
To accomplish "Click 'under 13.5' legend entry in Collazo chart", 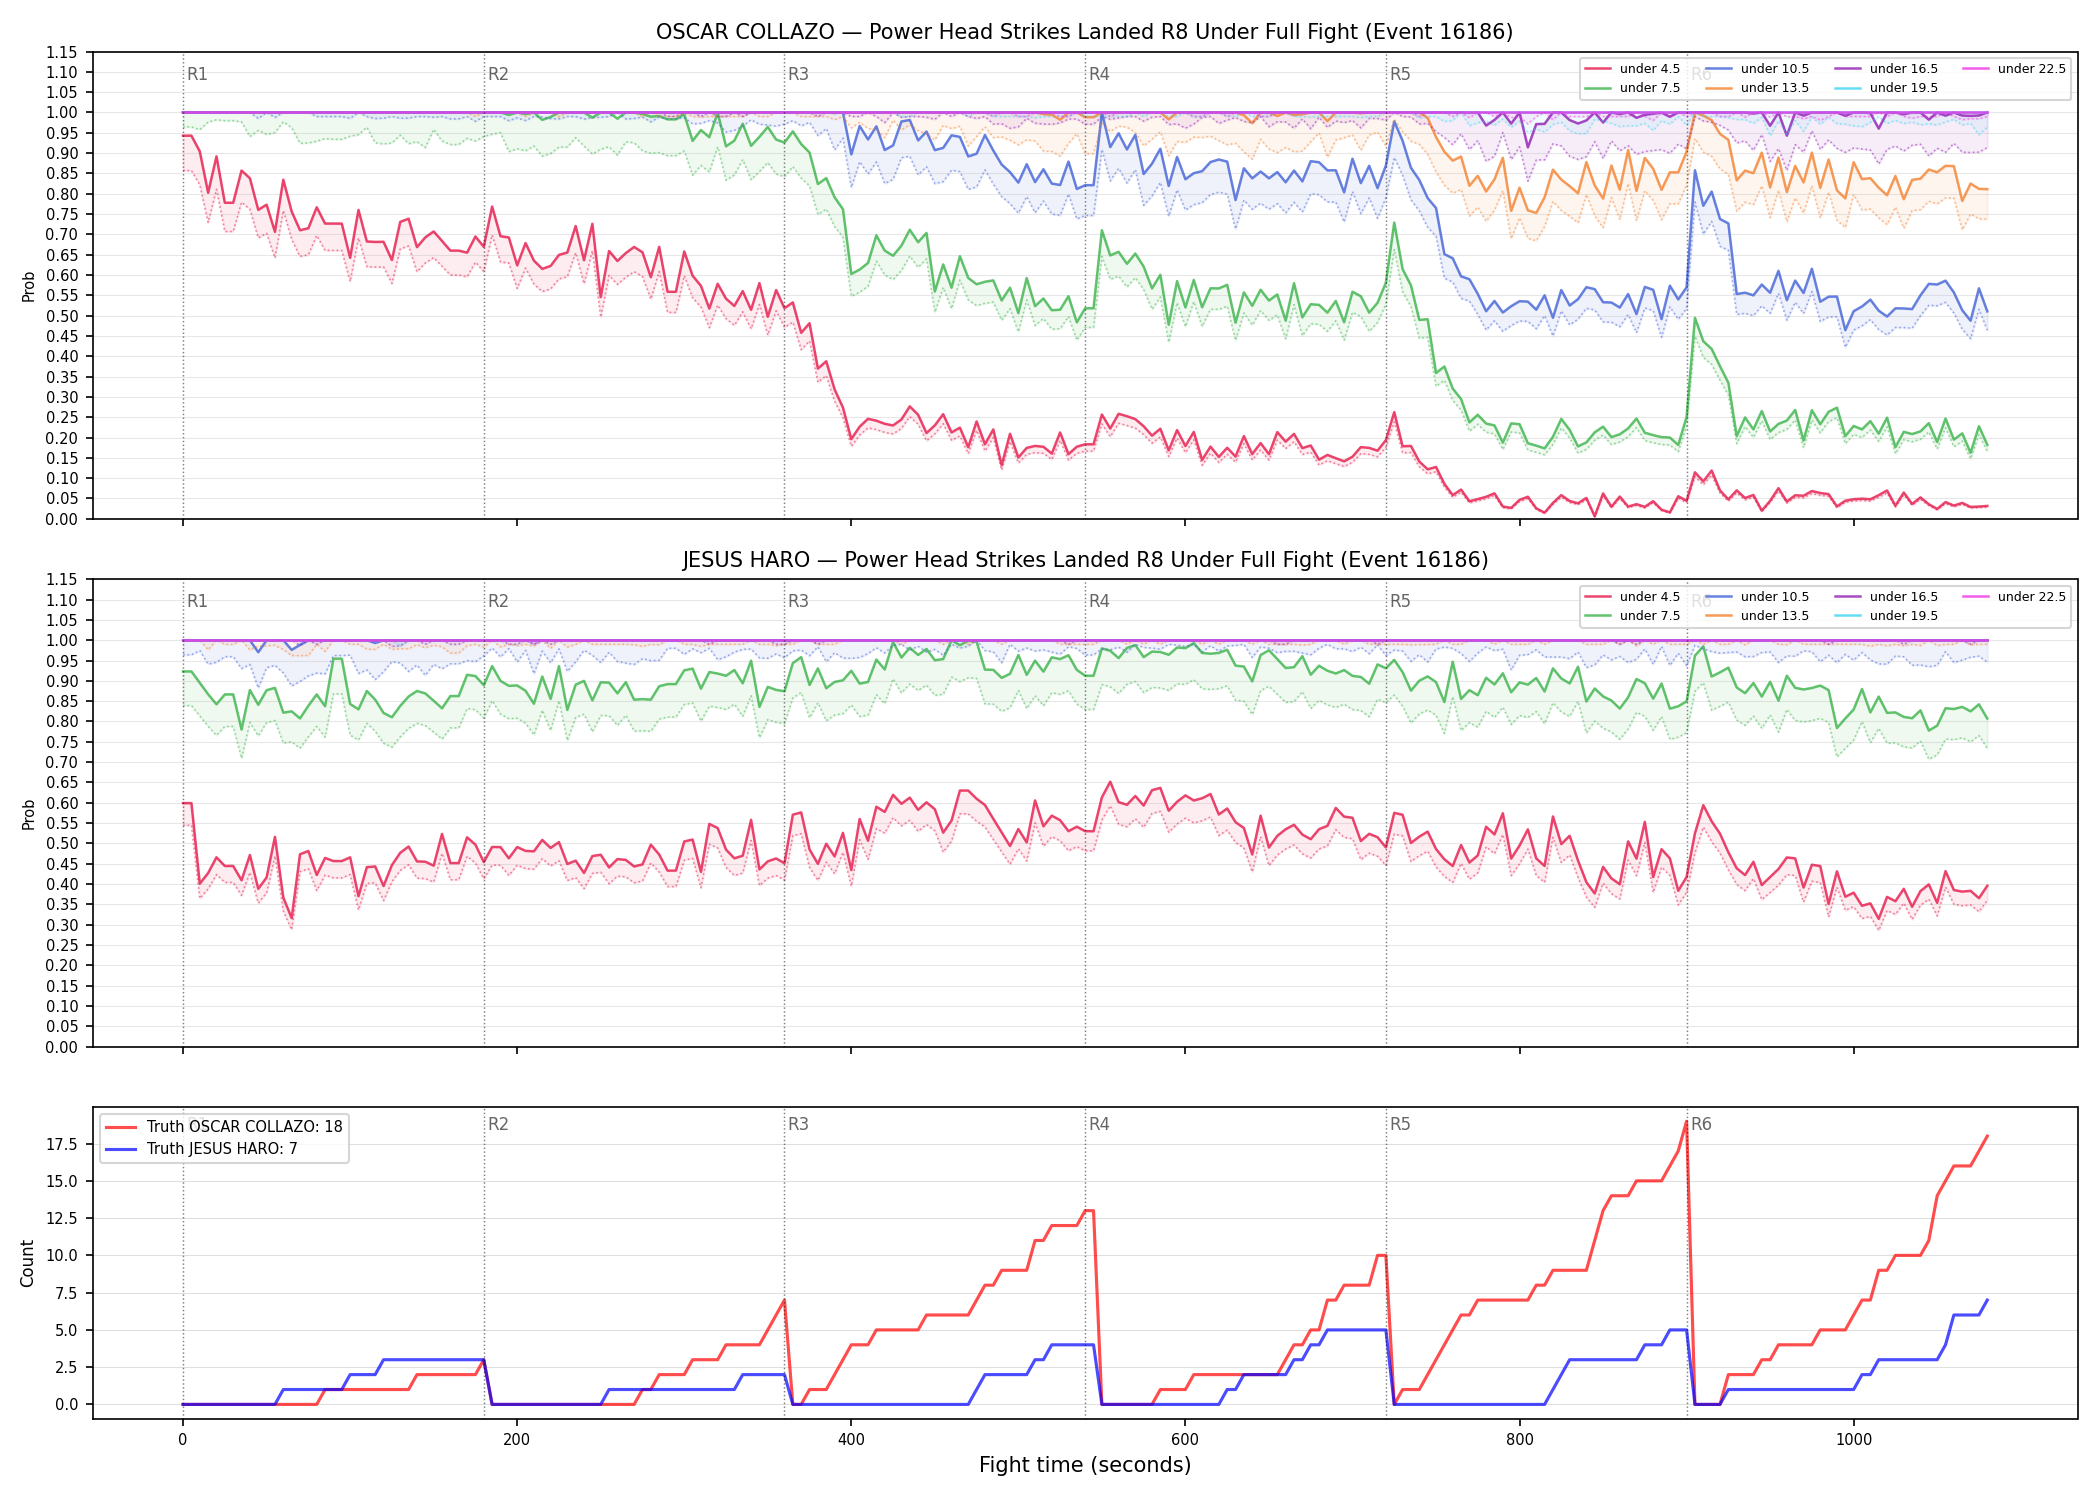I will (x=1757, y=88).
